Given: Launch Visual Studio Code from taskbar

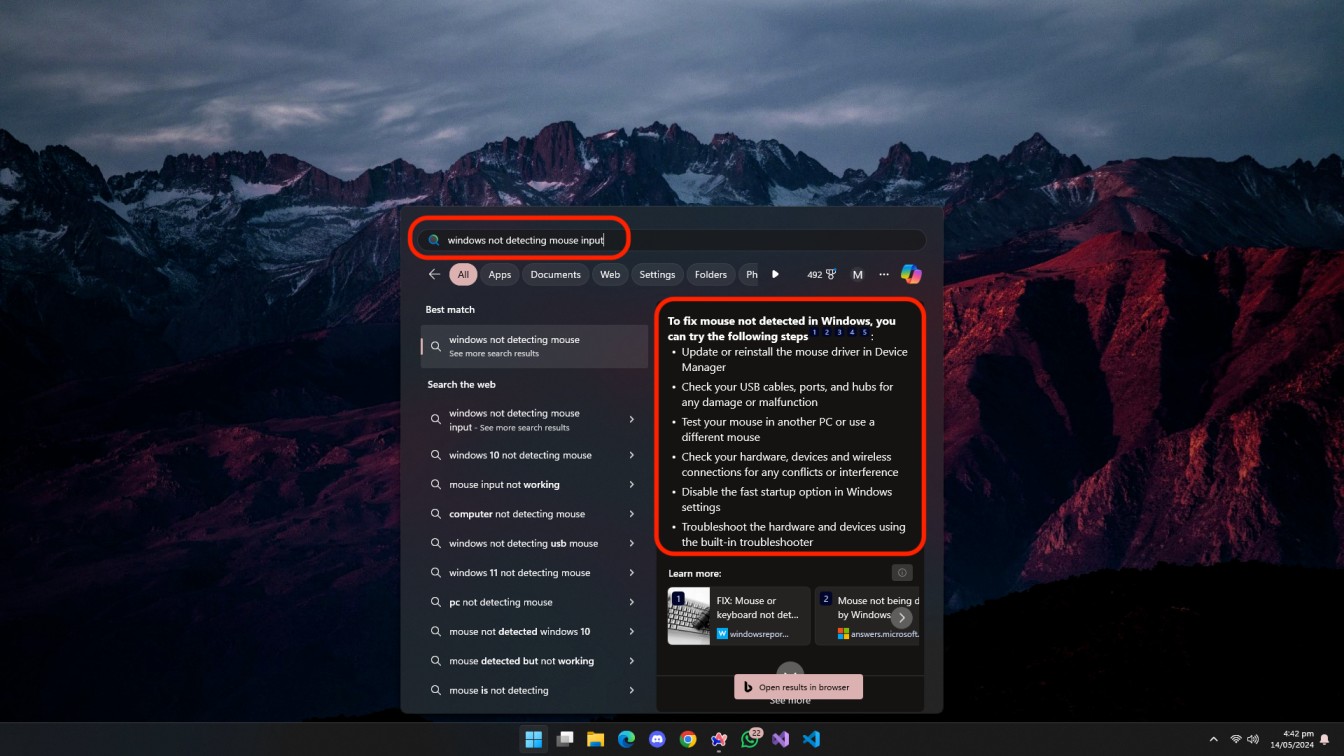Looking at the screenshot, I should coord(811,739).
